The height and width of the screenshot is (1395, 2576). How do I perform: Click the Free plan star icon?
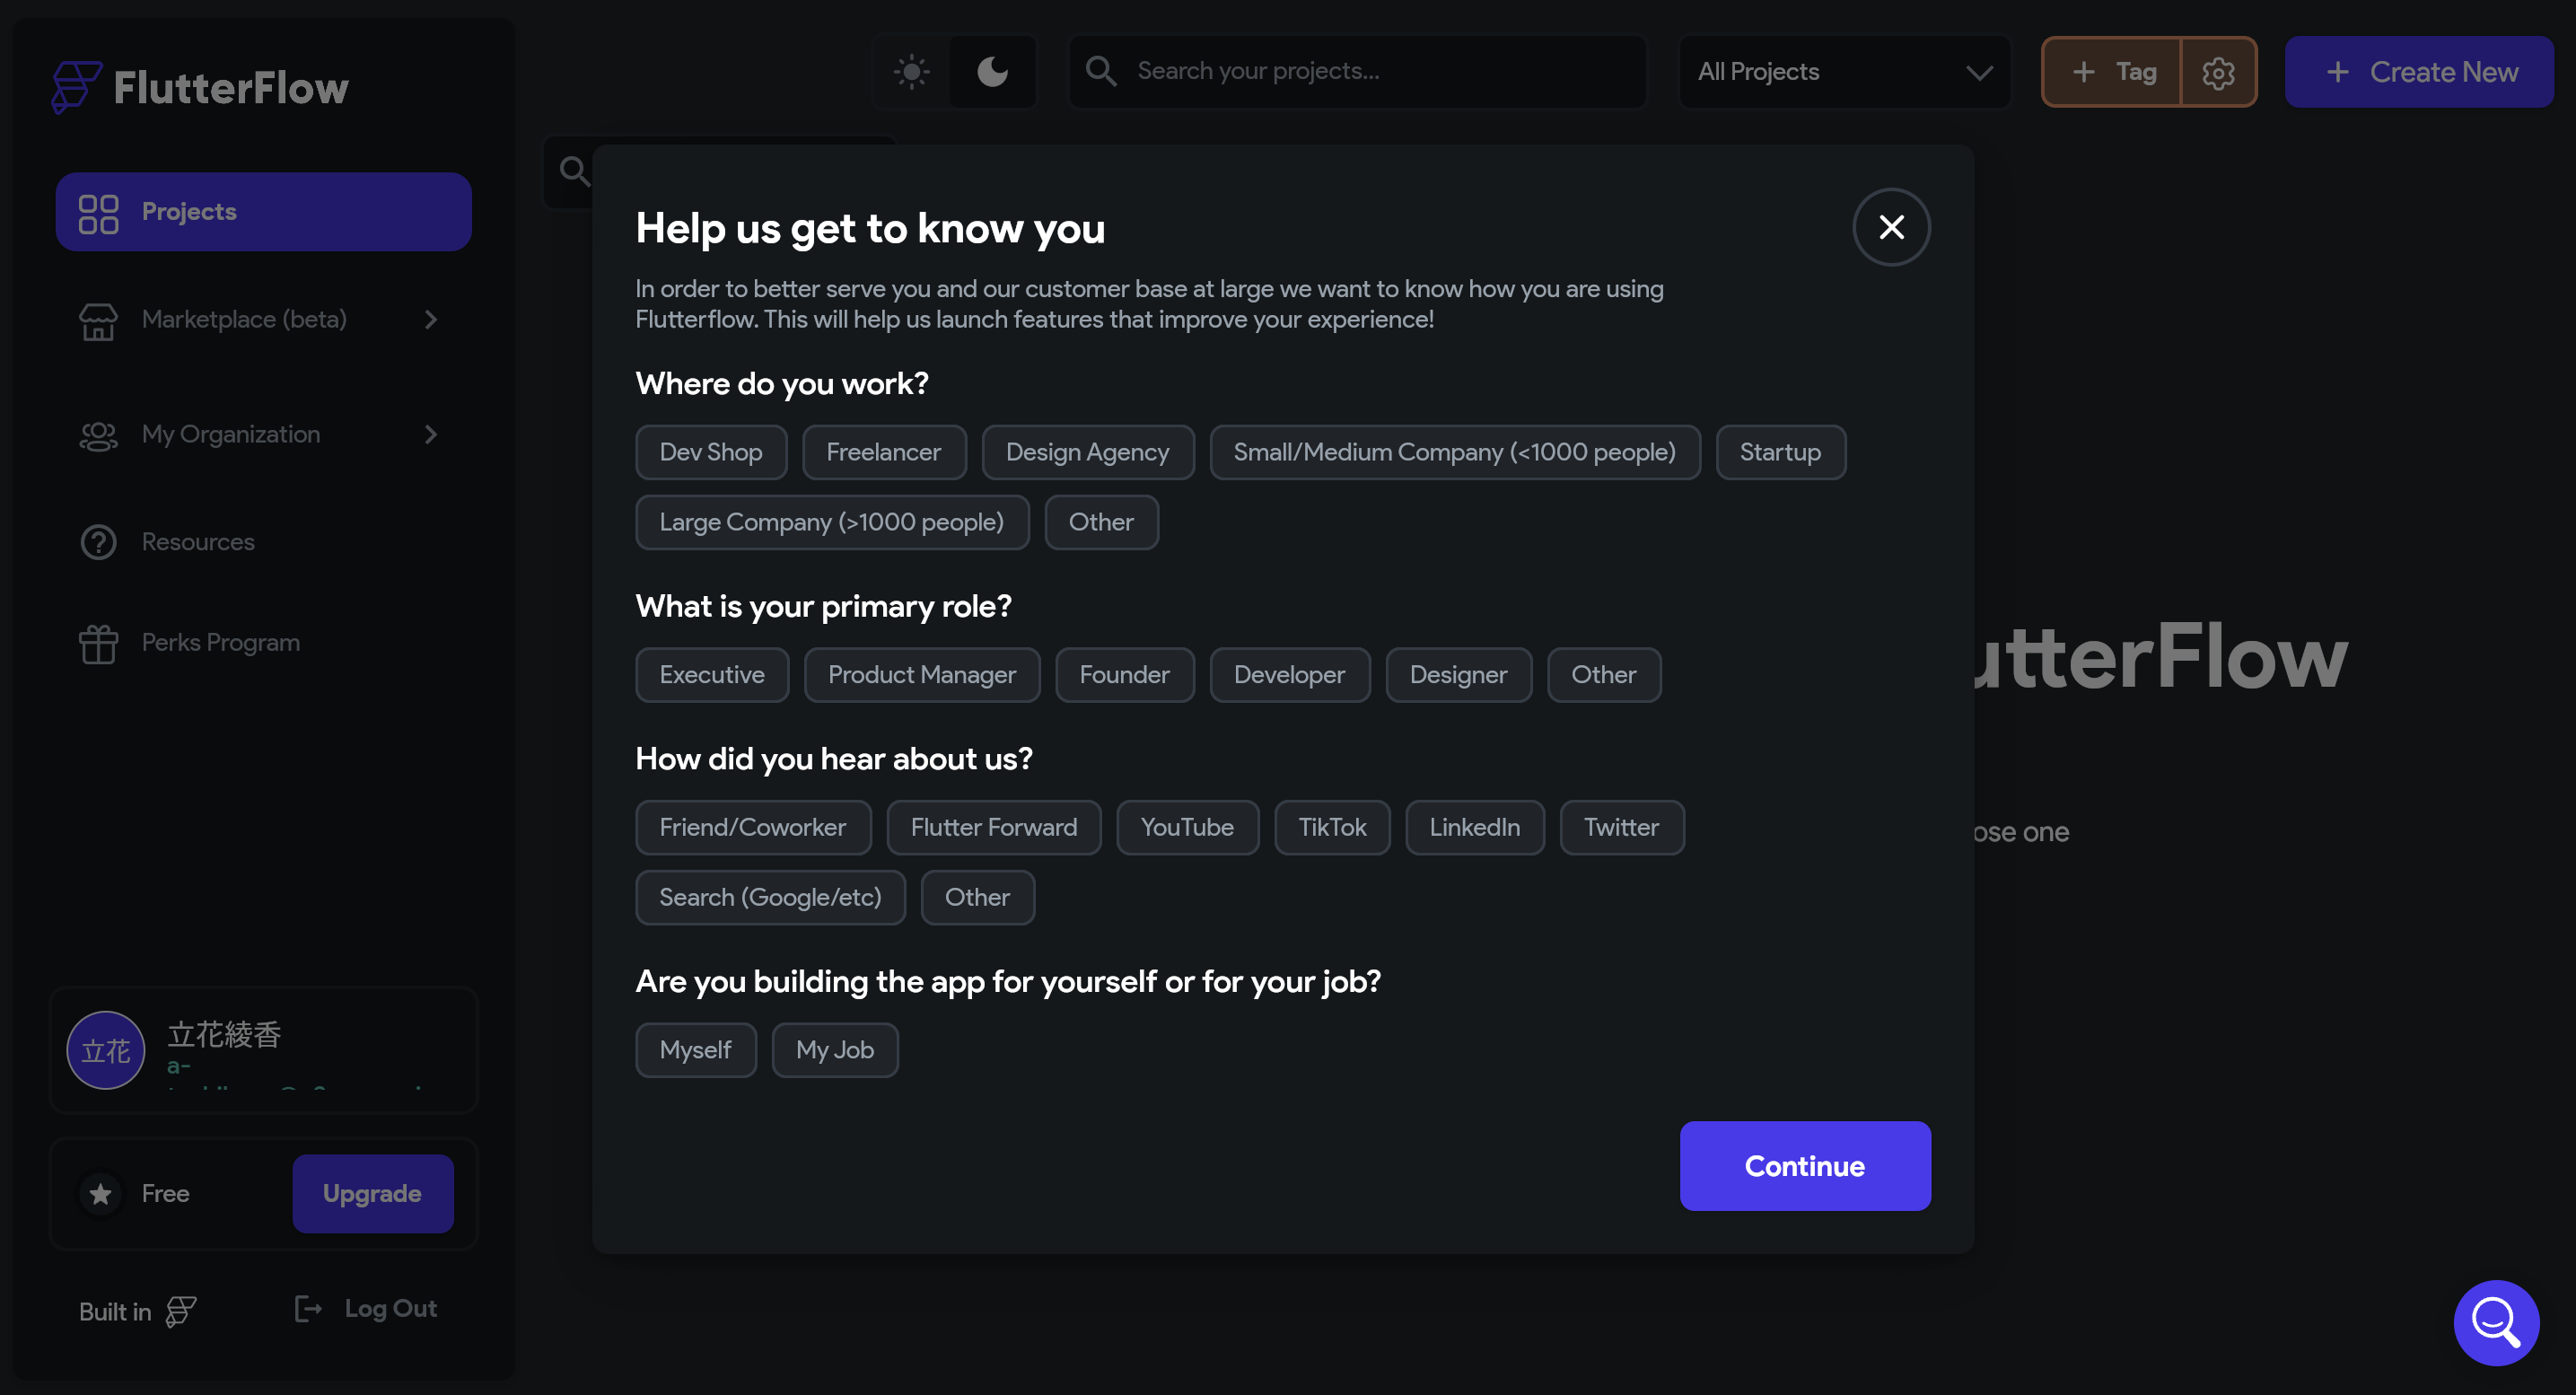[x=100, y=1193]
